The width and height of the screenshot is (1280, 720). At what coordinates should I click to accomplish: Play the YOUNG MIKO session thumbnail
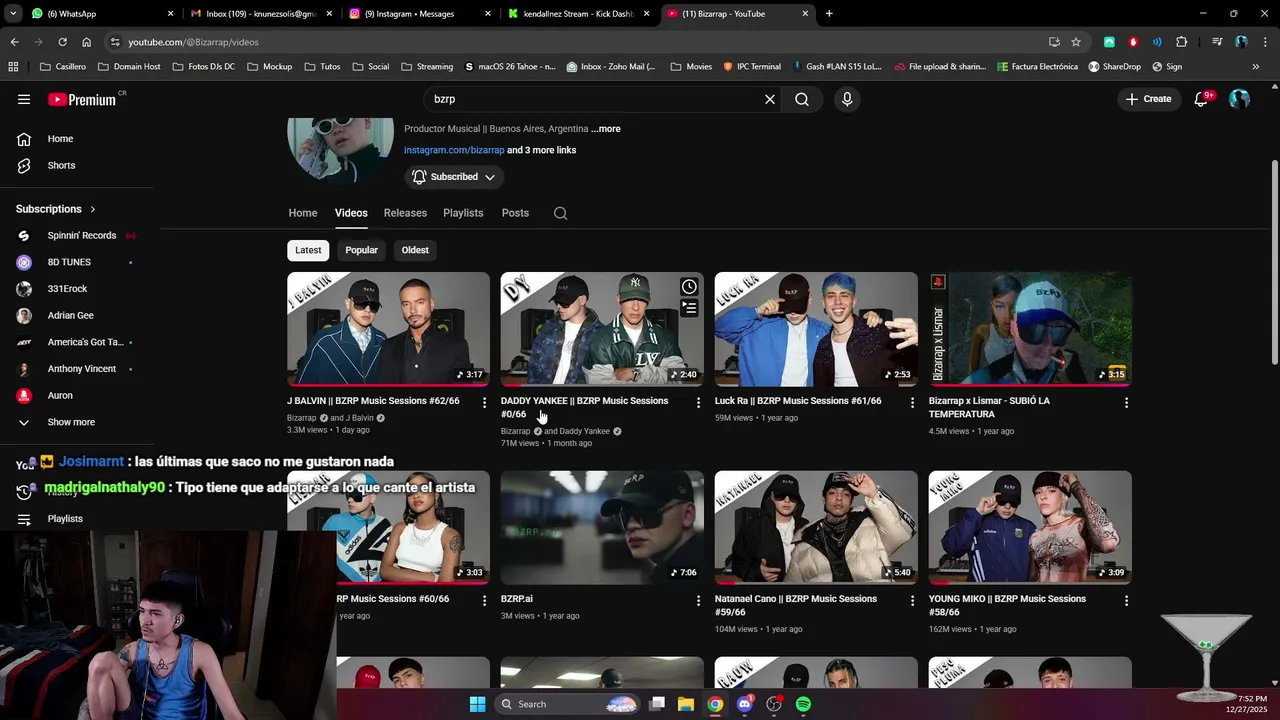(x=1030, y=527)
